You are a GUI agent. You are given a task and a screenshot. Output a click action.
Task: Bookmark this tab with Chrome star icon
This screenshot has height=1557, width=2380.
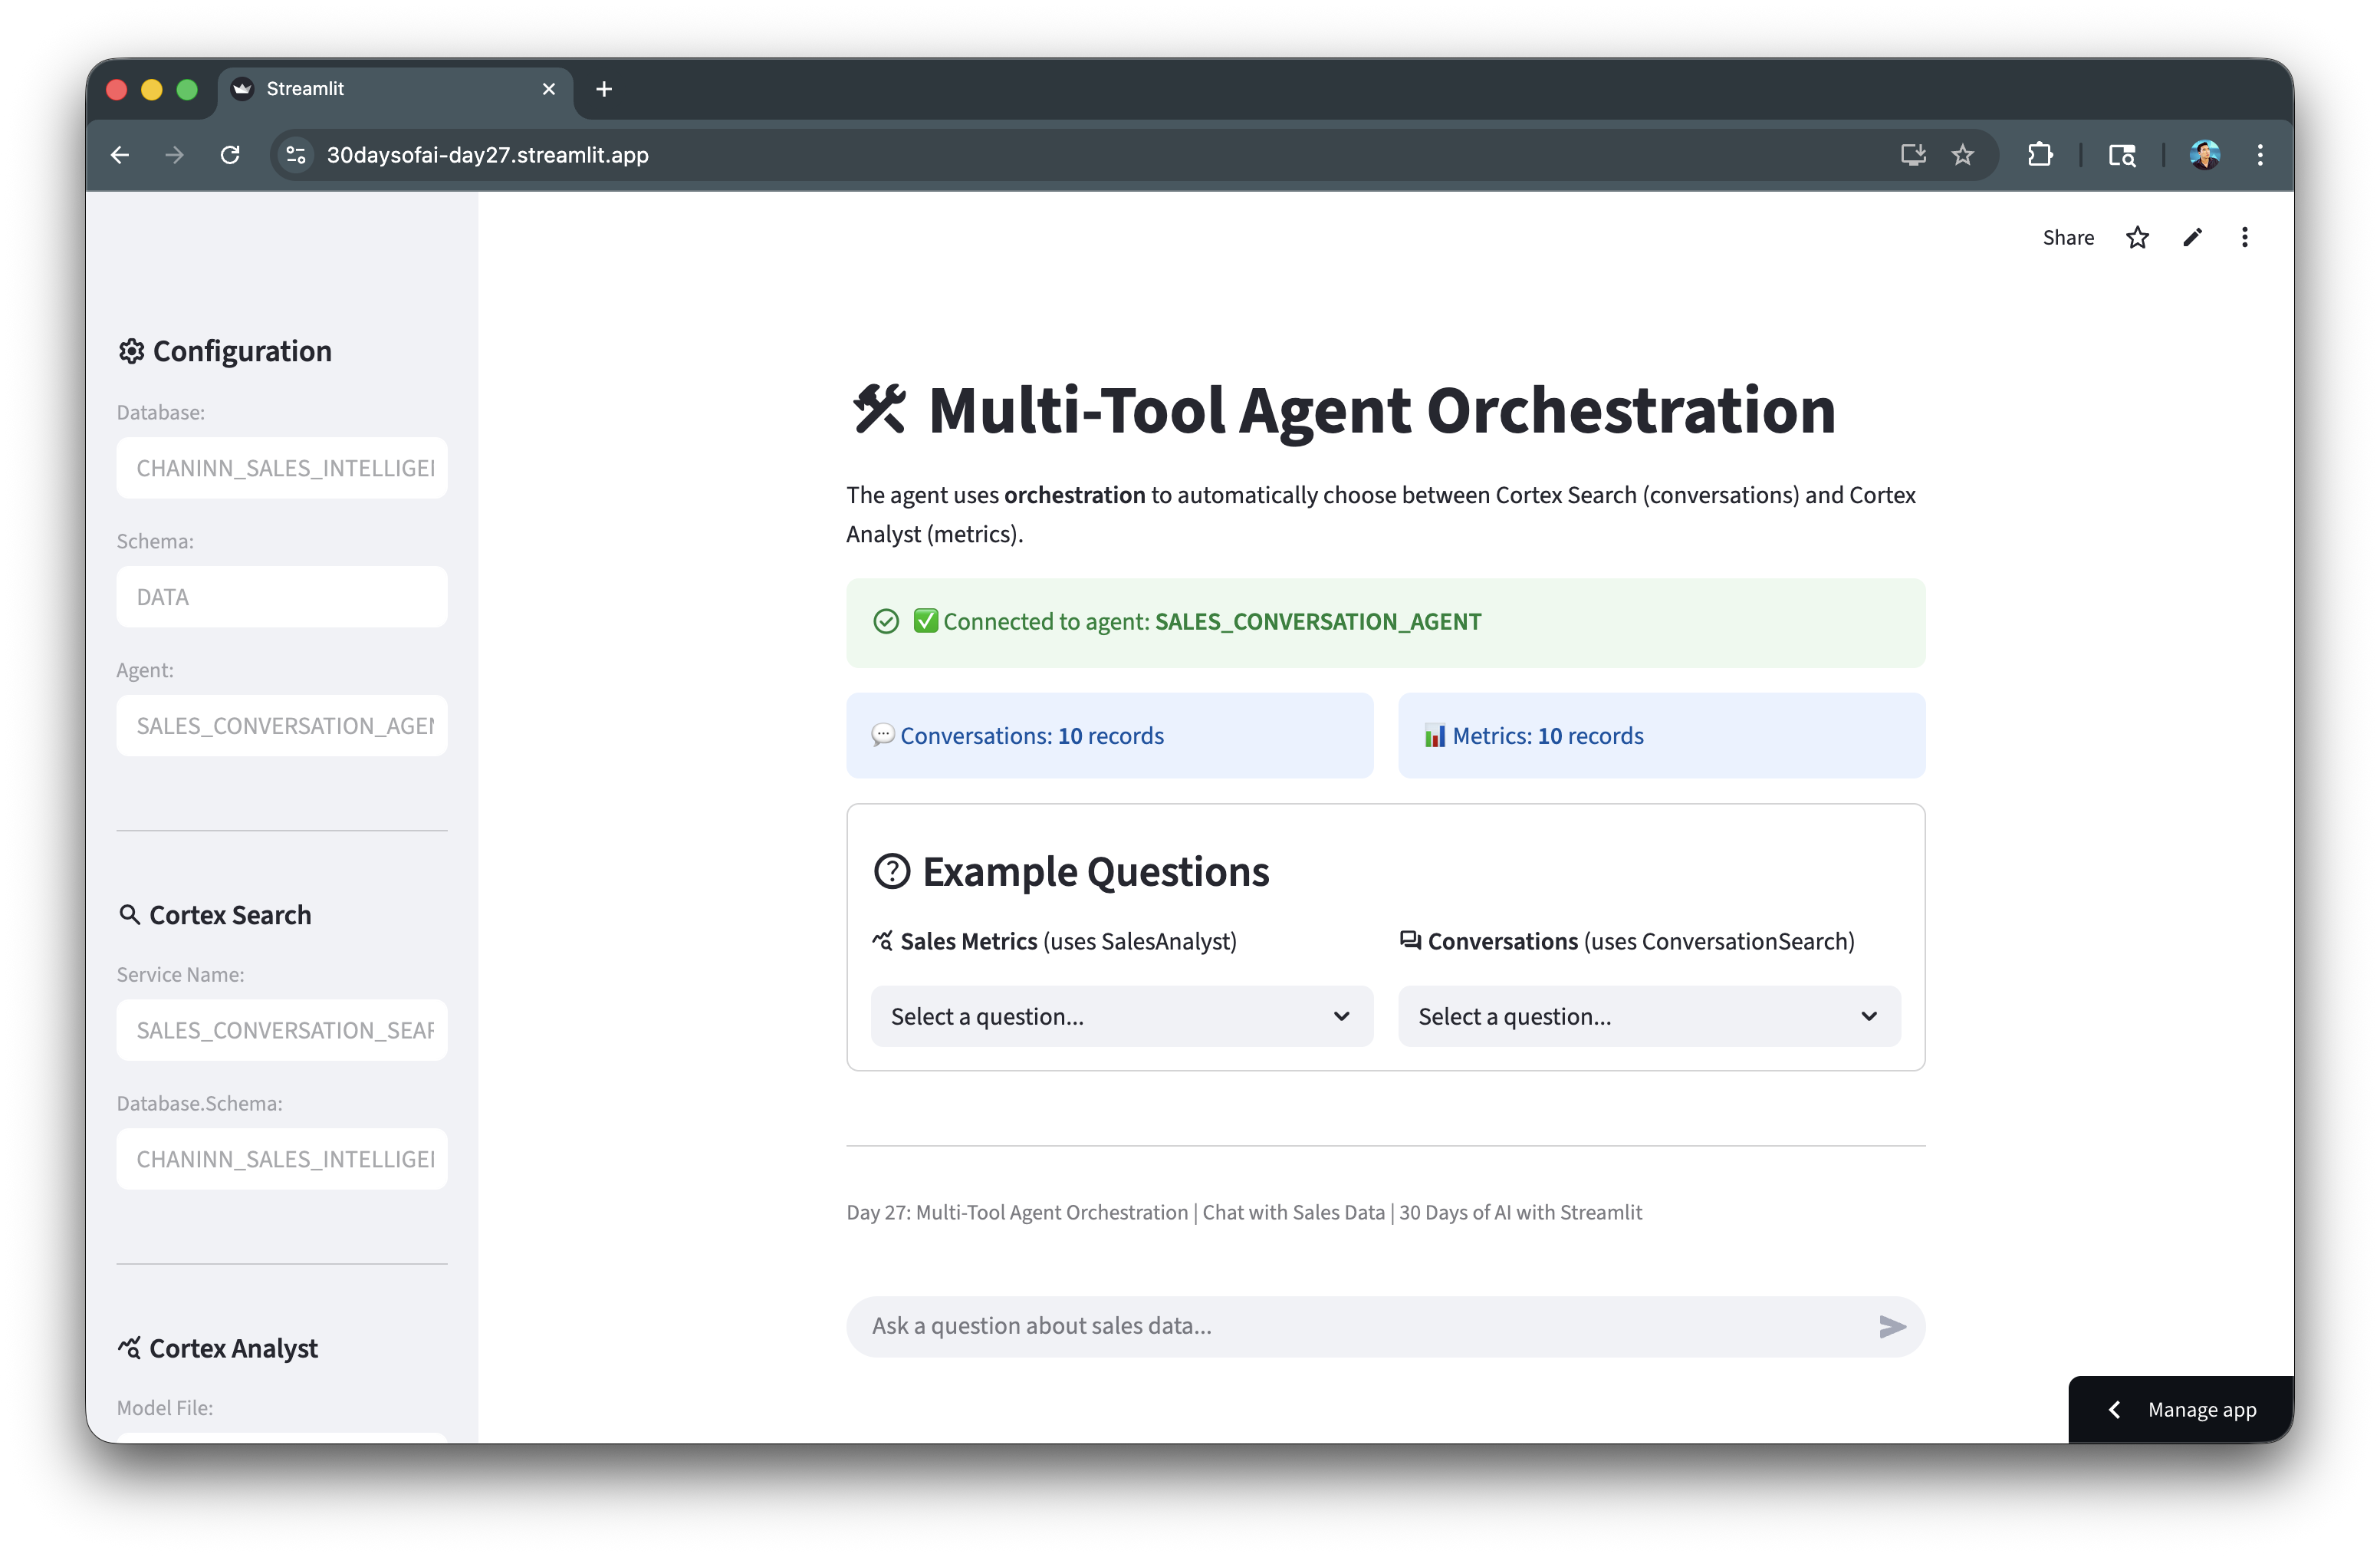click(1963, 155)
